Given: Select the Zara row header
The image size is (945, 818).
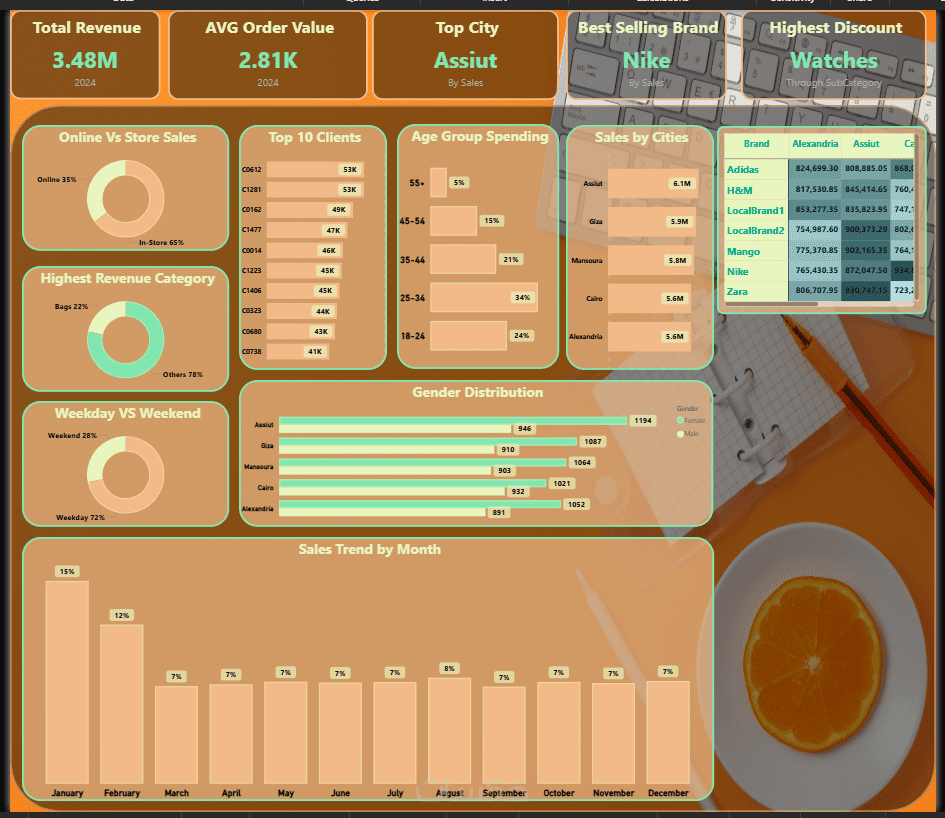Looking at the screenshot, I should [756, 291].
